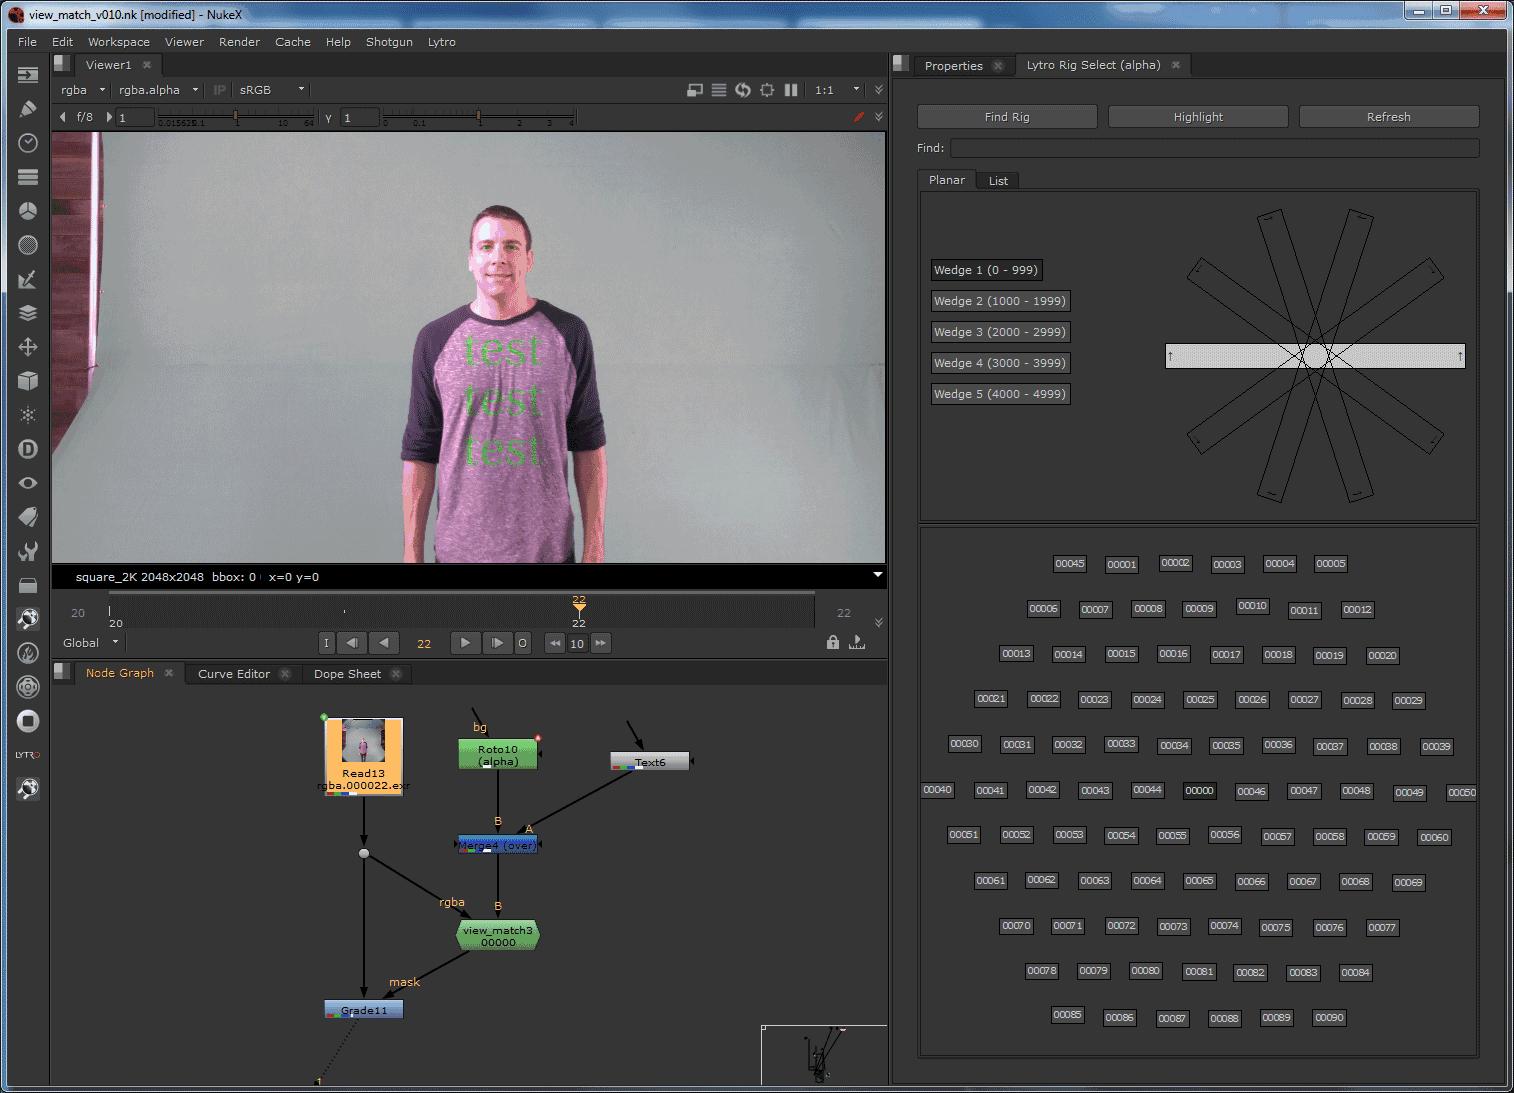Toggle the timeline lock icon

pyautogui.click(x=833, y=643)
